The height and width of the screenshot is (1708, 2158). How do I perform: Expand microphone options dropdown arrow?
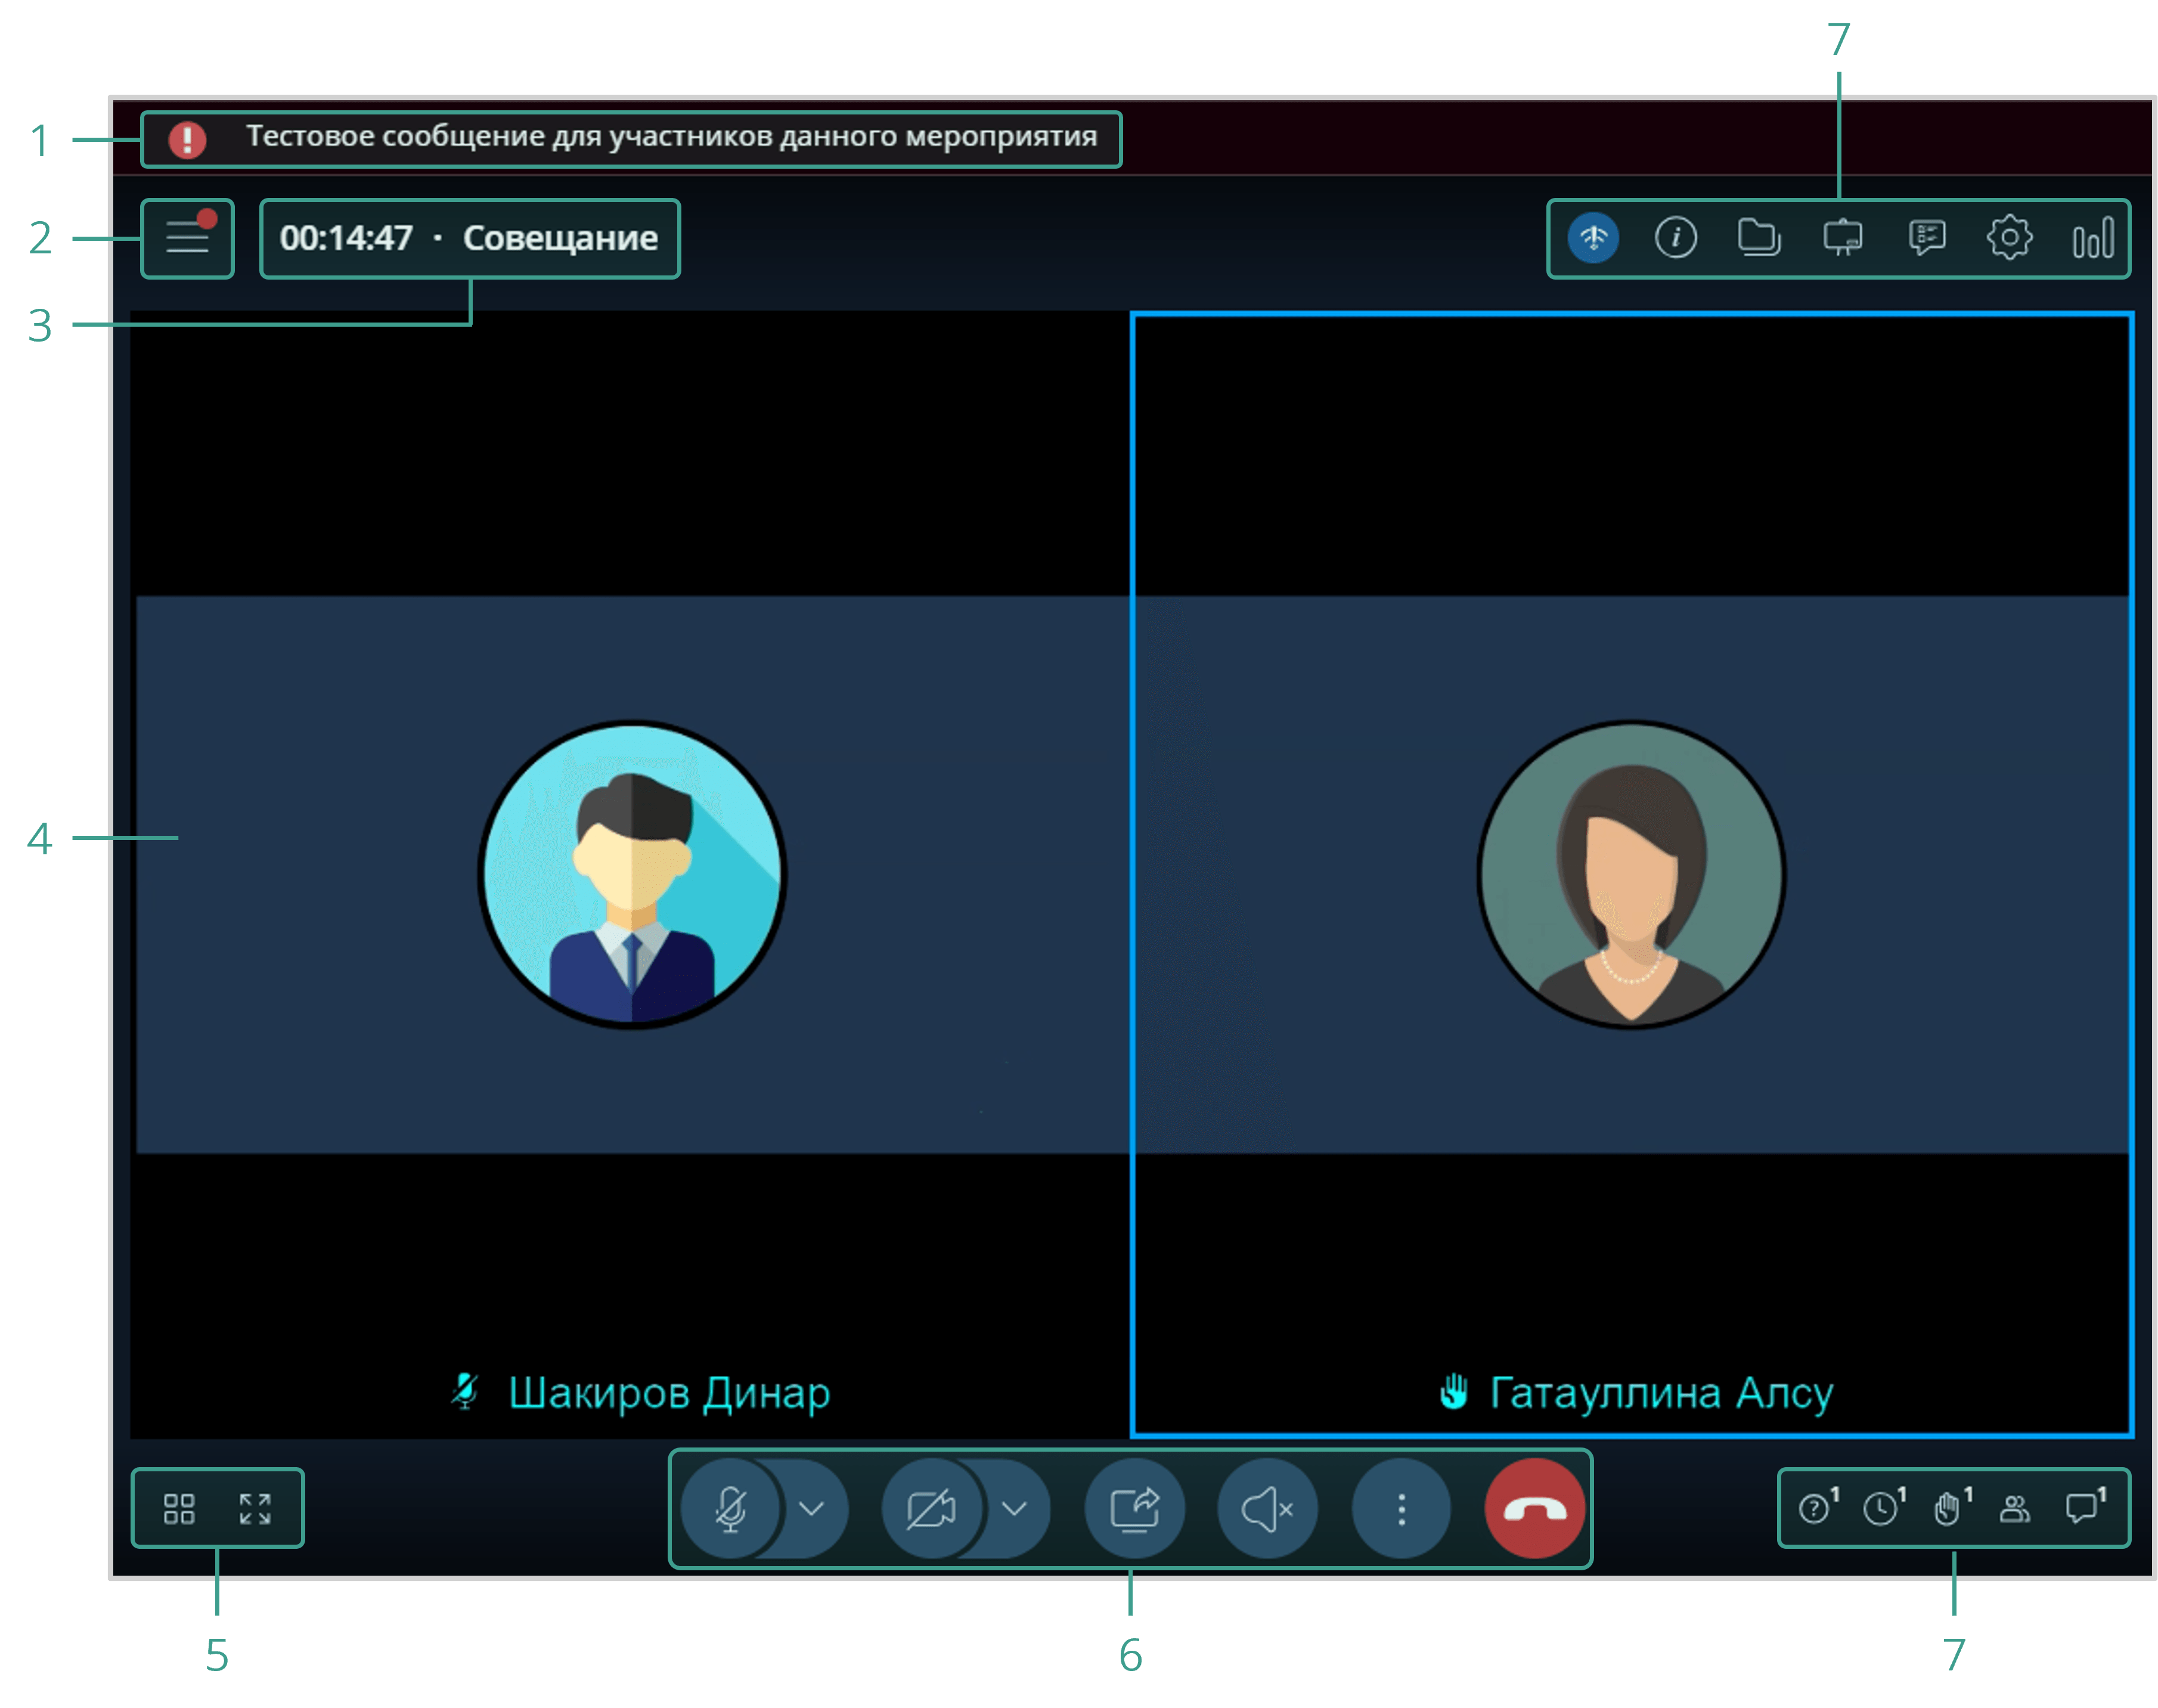(812, 1508)
